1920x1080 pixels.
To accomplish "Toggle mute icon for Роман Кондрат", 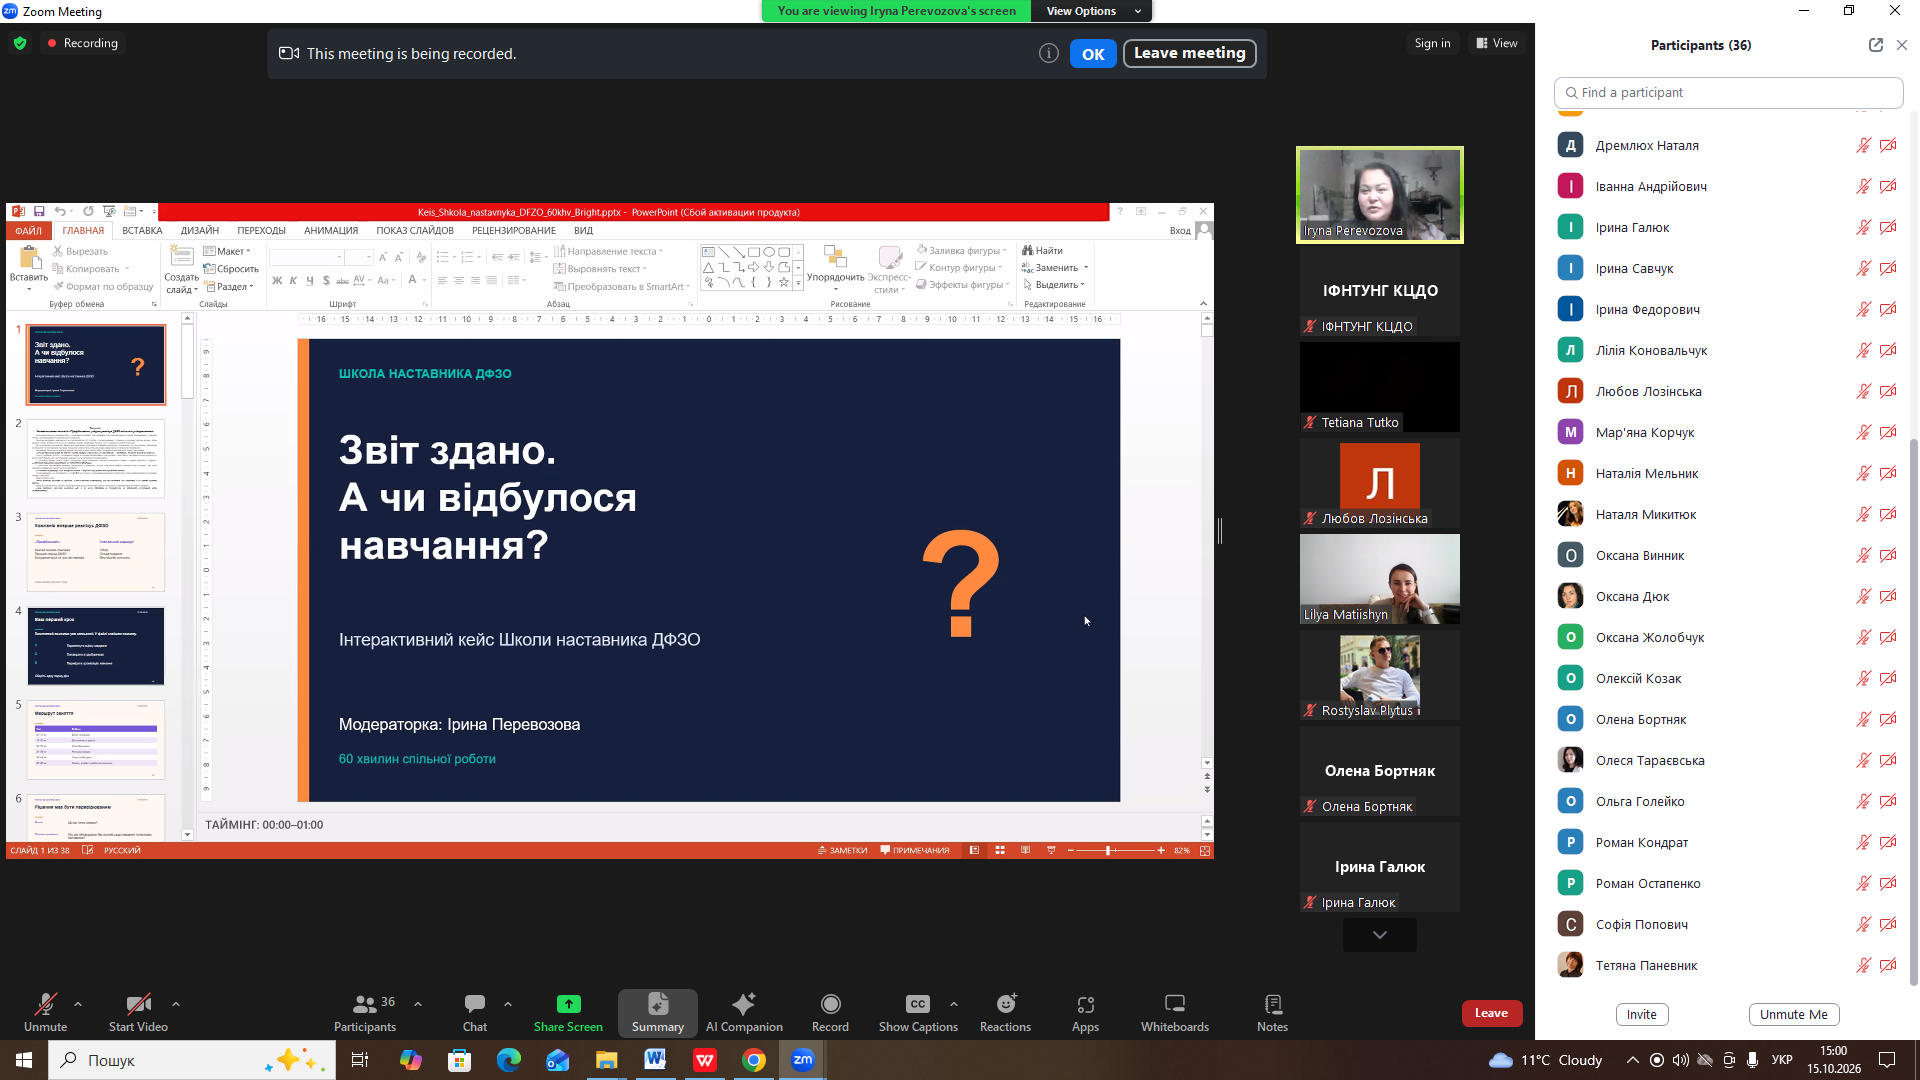I will (x=1864, y=843).
